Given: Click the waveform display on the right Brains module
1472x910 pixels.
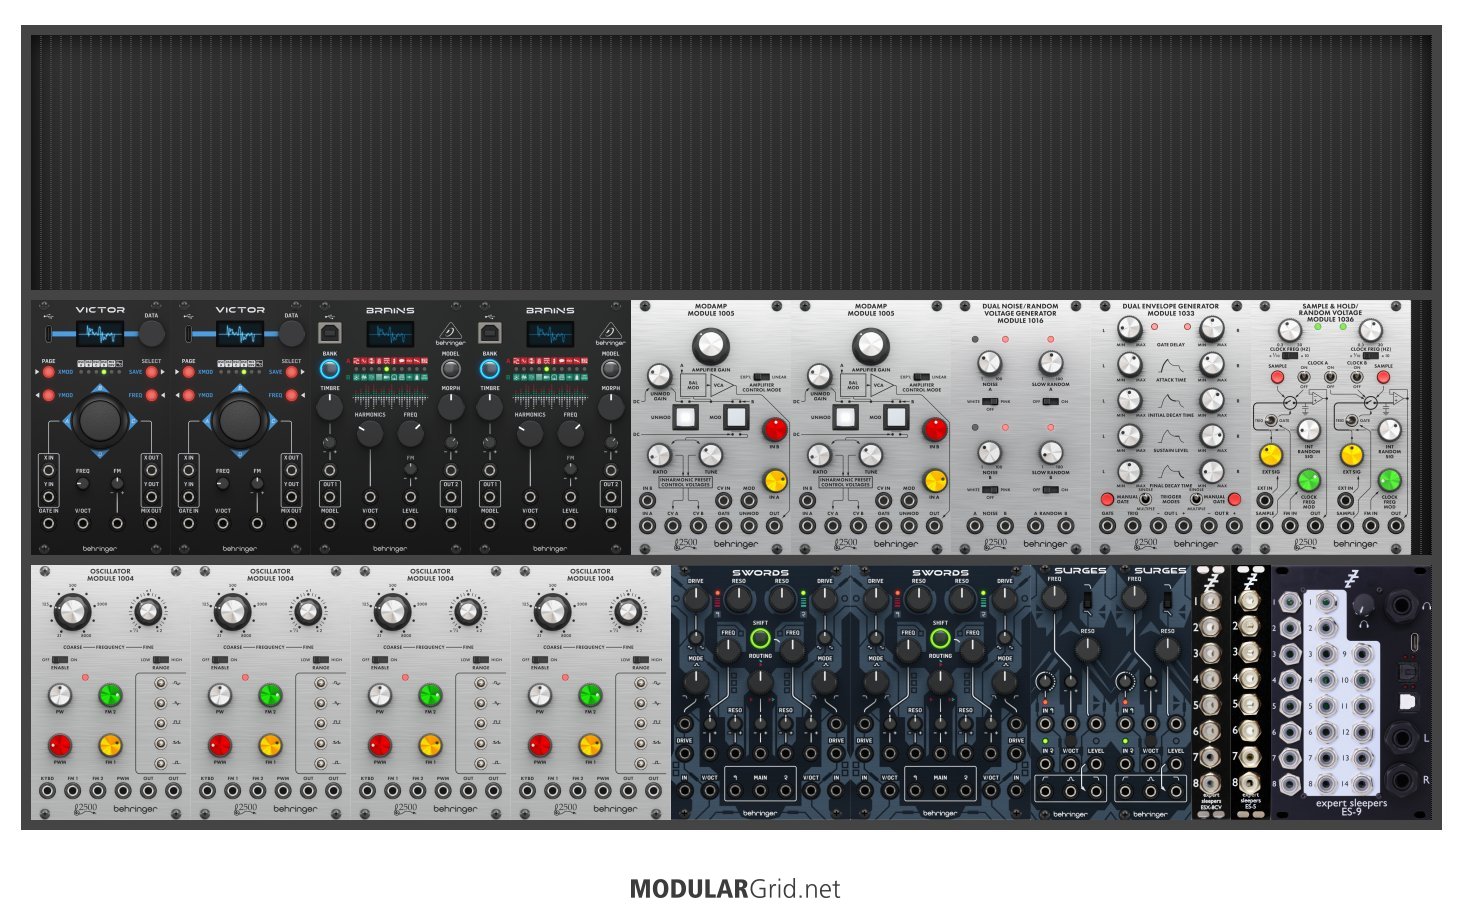Looking at the screenshot, I should pos(550,334).
